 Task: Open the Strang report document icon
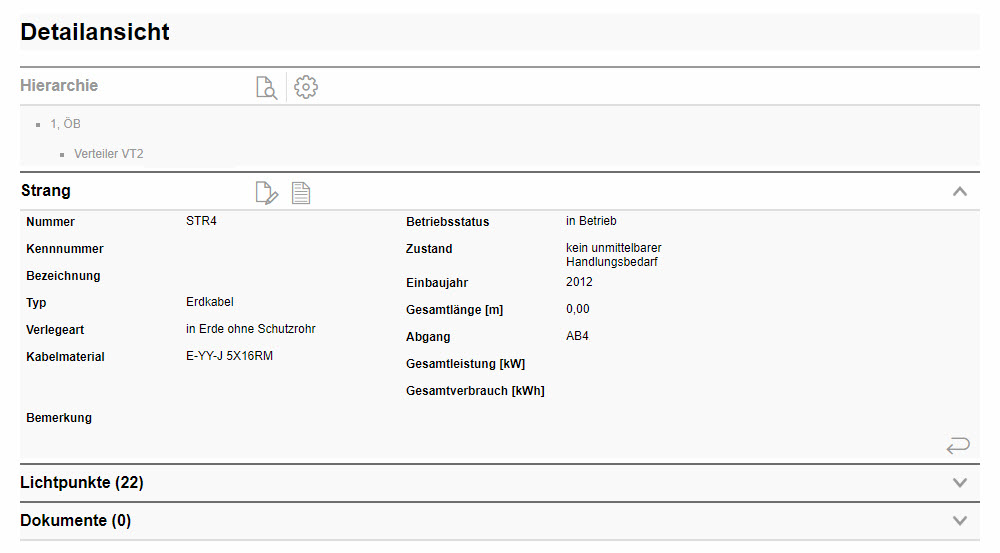tap(301, 193)
